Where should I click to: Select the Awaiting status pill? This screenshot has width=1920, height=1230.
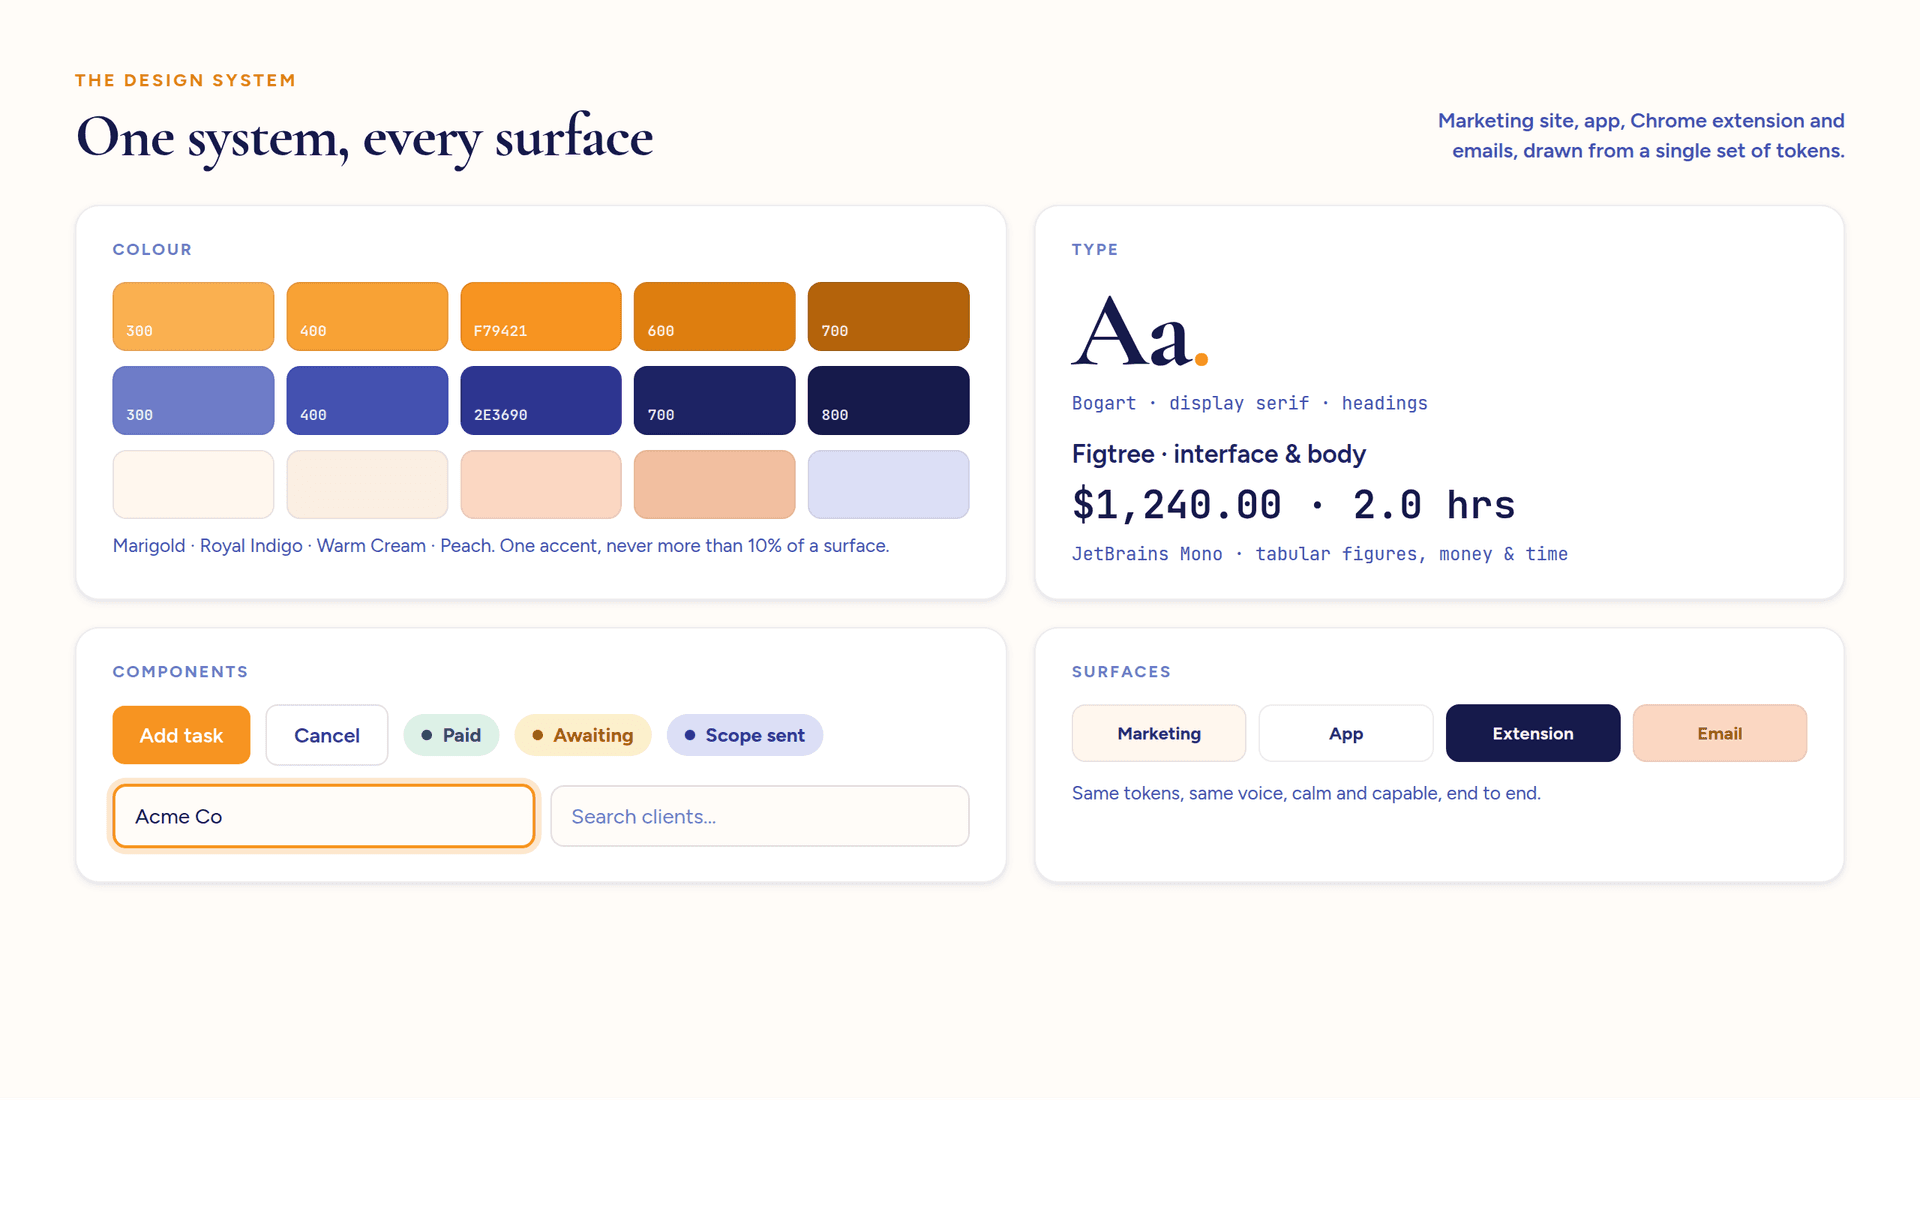pos(583,735)
